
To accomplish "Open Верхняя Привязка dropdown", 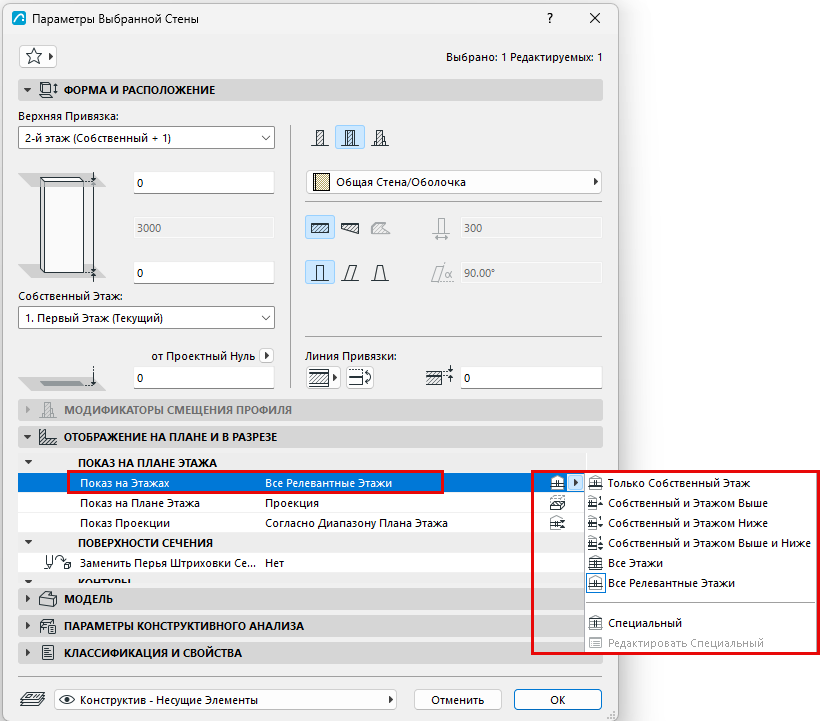I will tap(146, 138).
